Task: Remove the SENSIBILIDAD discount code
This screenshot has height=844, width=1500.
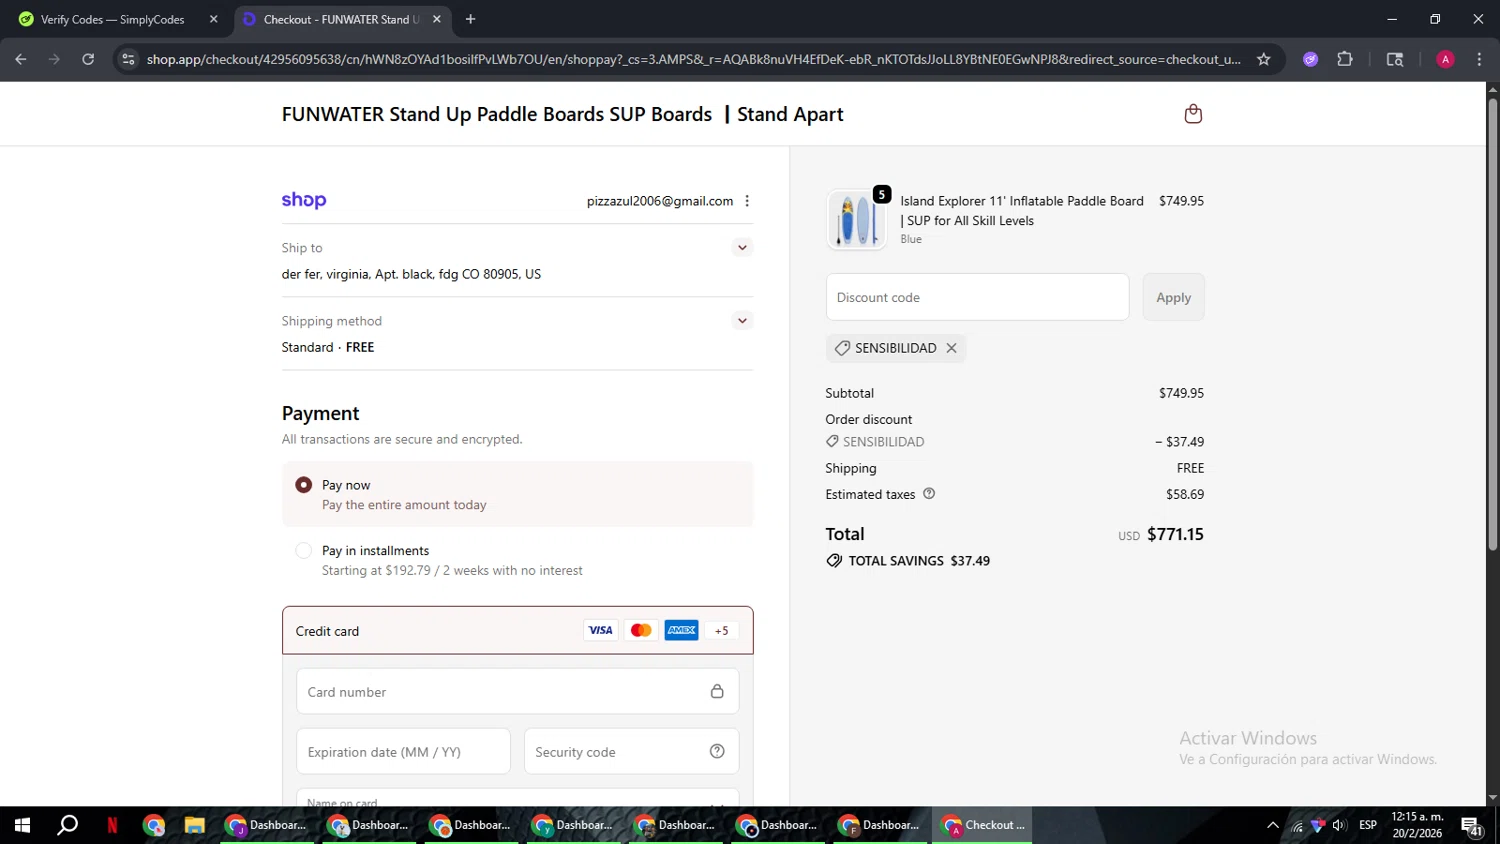Action: tap(951, 348)
